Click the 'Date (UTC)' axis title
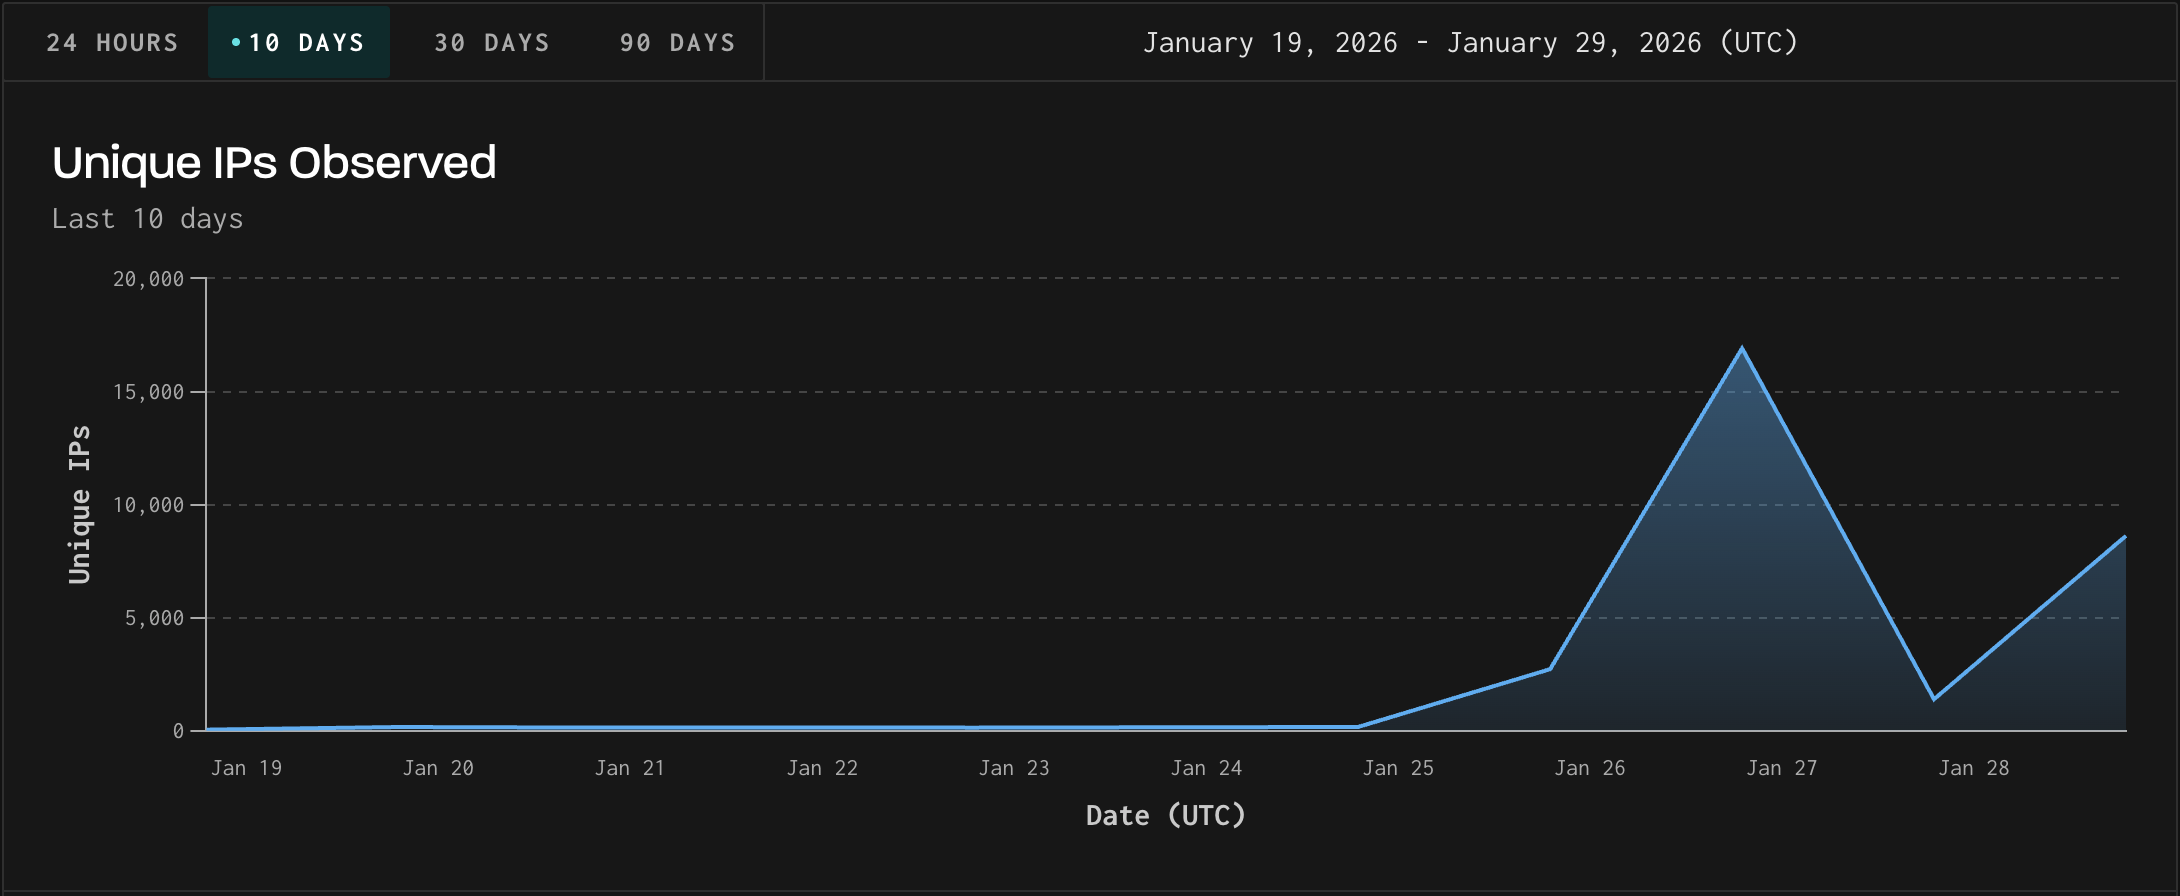 point(1165,816)
